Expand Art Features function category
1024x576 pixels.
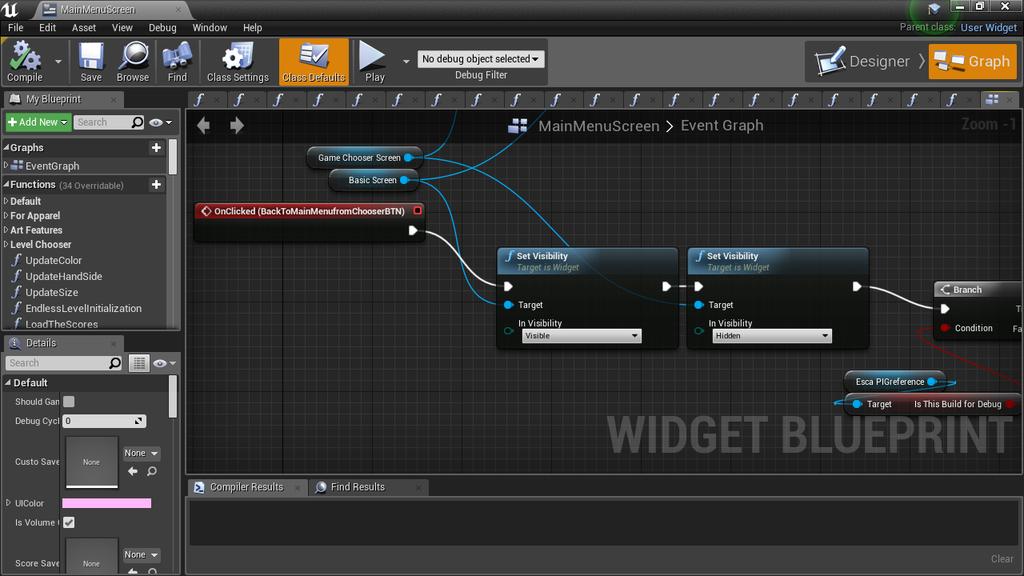pyautogui.click(x=7, y=230)
